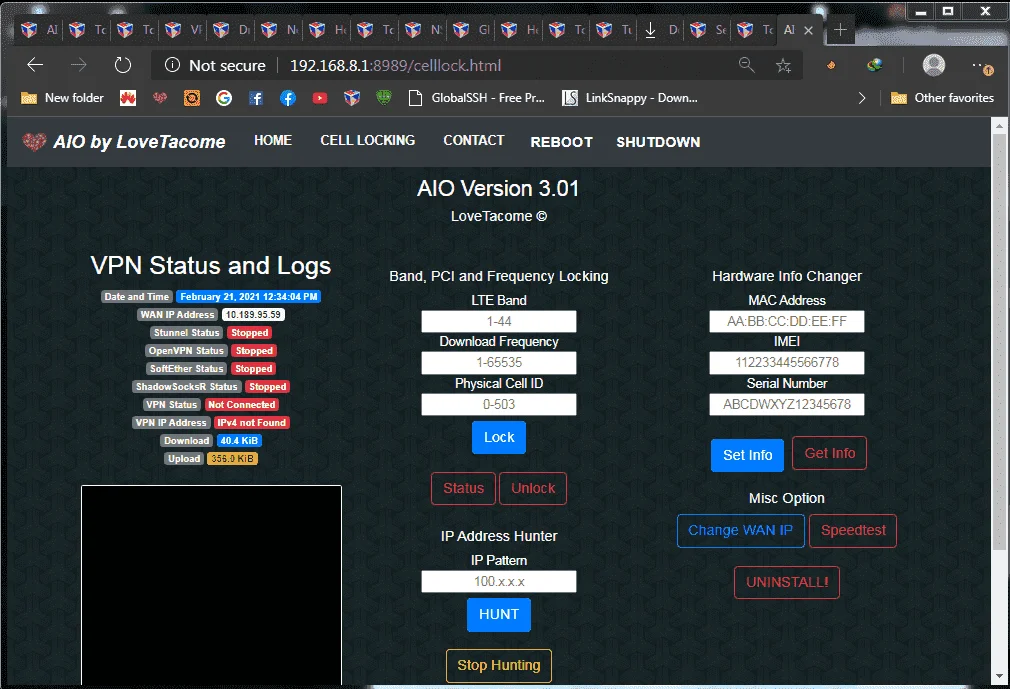This screenshot has width=1010, height=689.
Task: Add page to favorites with star icon
Action: [783, 65]
